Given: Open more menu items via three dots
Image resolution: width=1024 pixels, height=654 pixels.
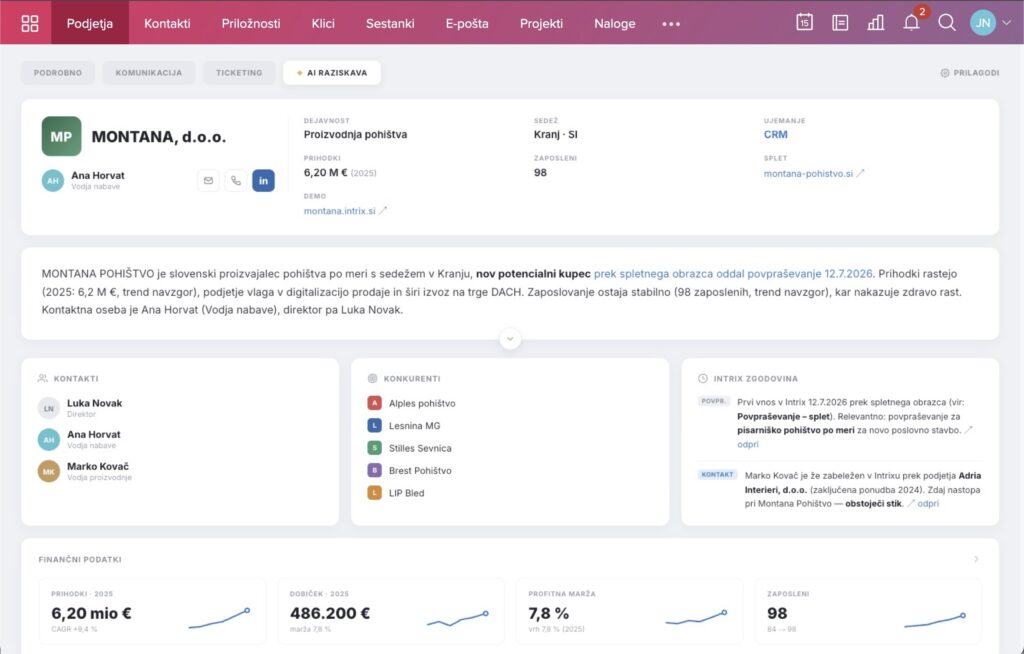Looking at the screenshot, I should [x=671, y=24].
